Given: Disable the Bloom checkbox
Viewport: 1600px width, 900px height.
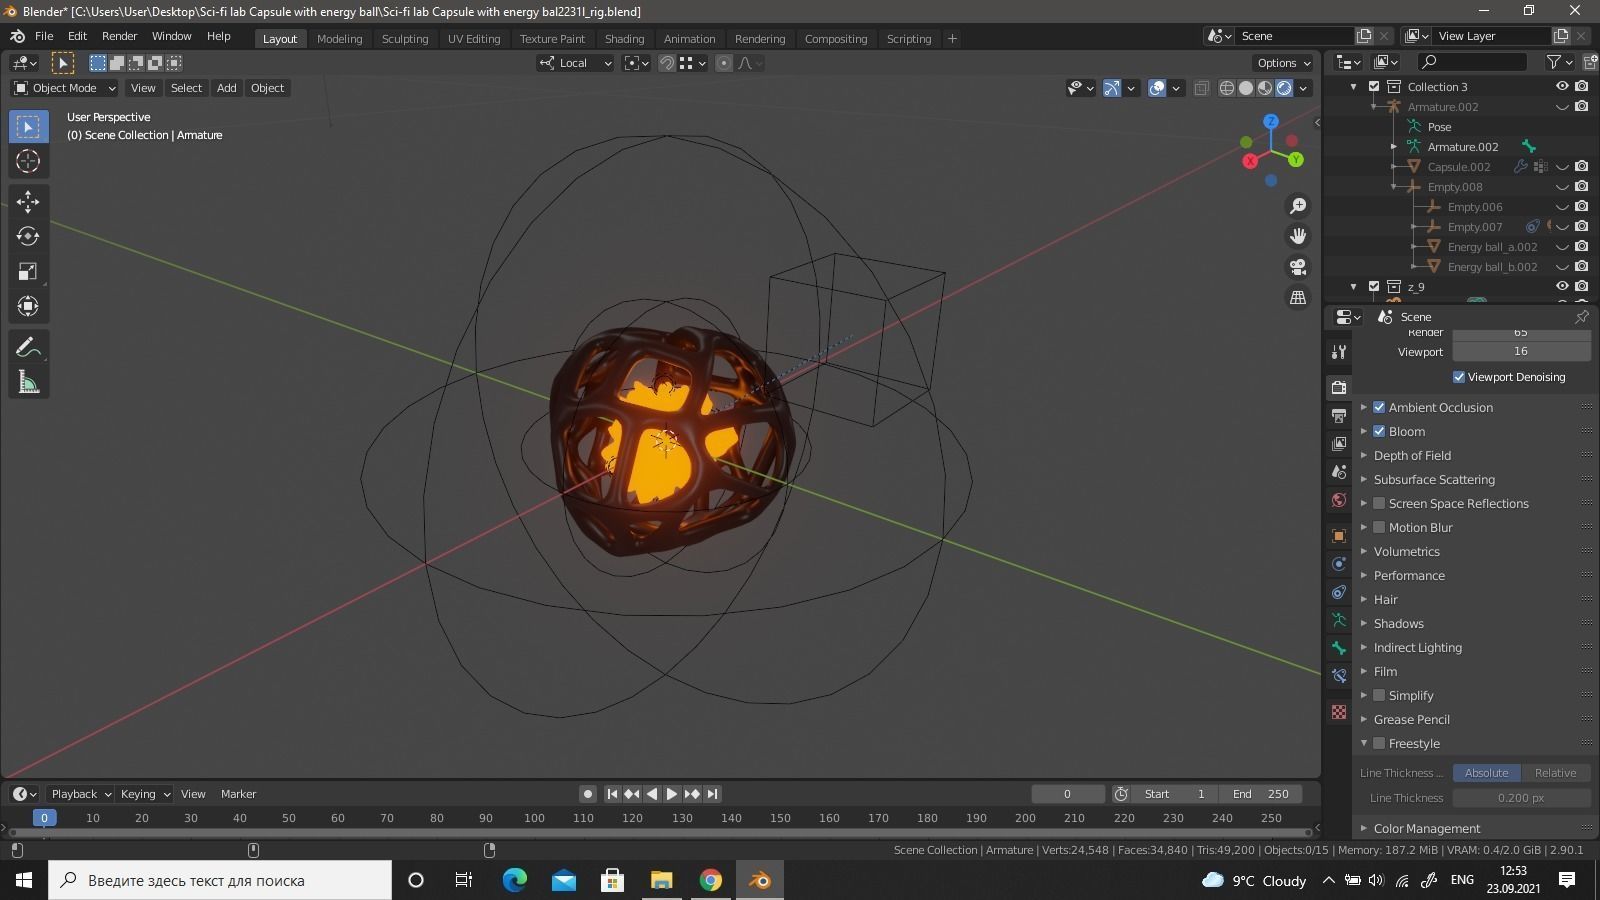Looking at the screenshot, I should [x=1379, y=431].
